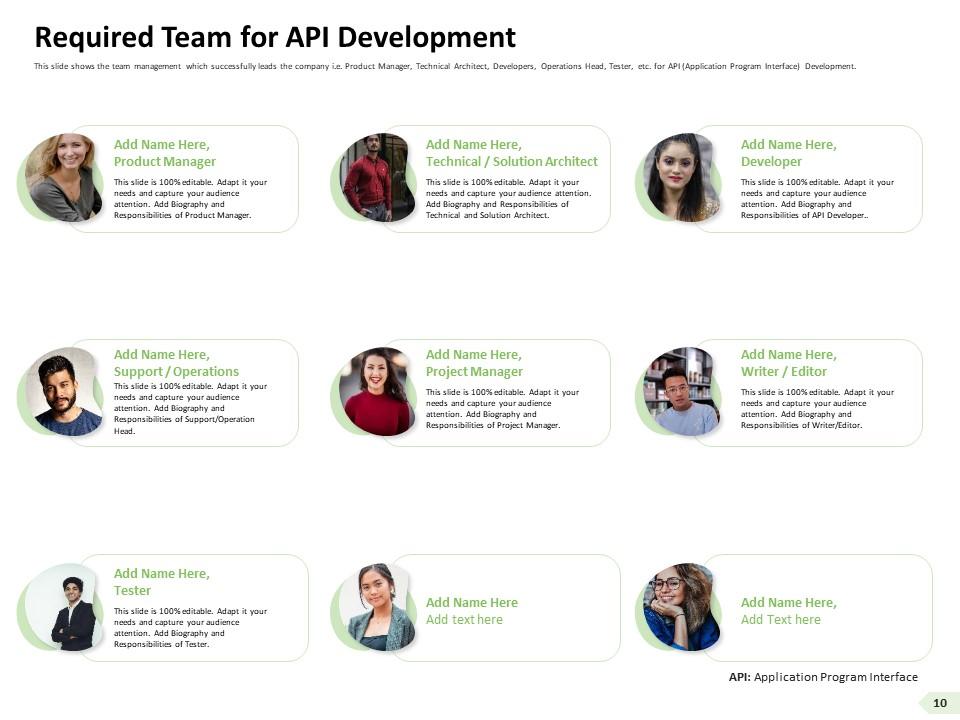Image resolution: width=960 pixels, height=720 pixels.
Task: Click the slide number 10 badge
Action: click(939, 704)
